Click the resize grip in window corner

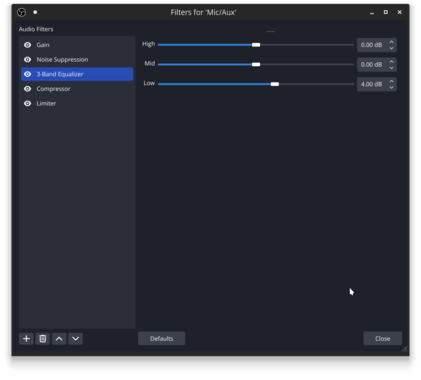[404, 349]
